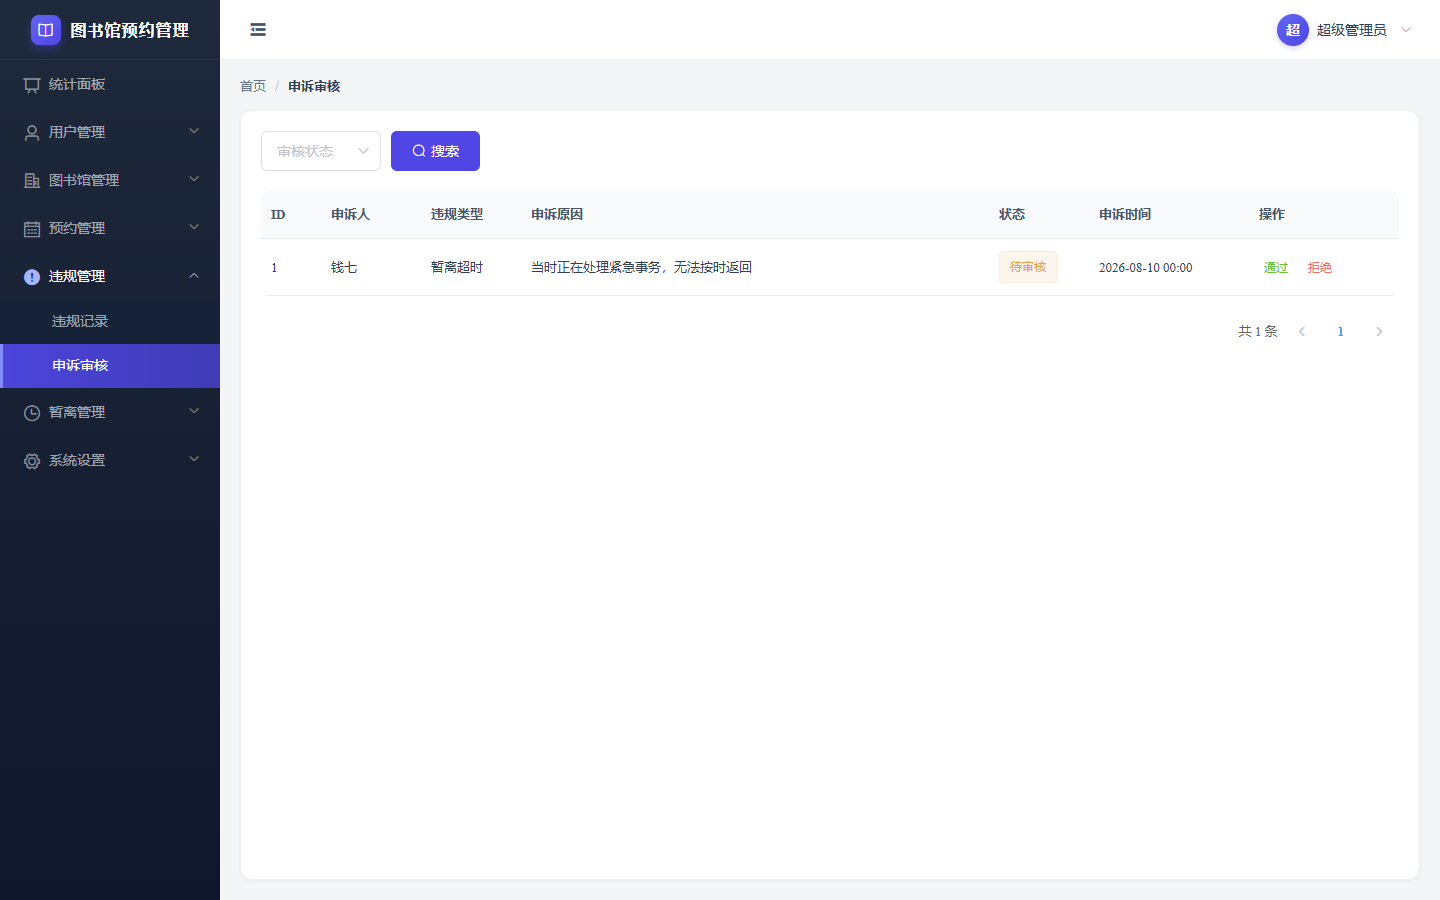Expand the 图书馆管理 submenu chevron
Viewport: 1440px width, 900px height.
[x=194, y=179]
